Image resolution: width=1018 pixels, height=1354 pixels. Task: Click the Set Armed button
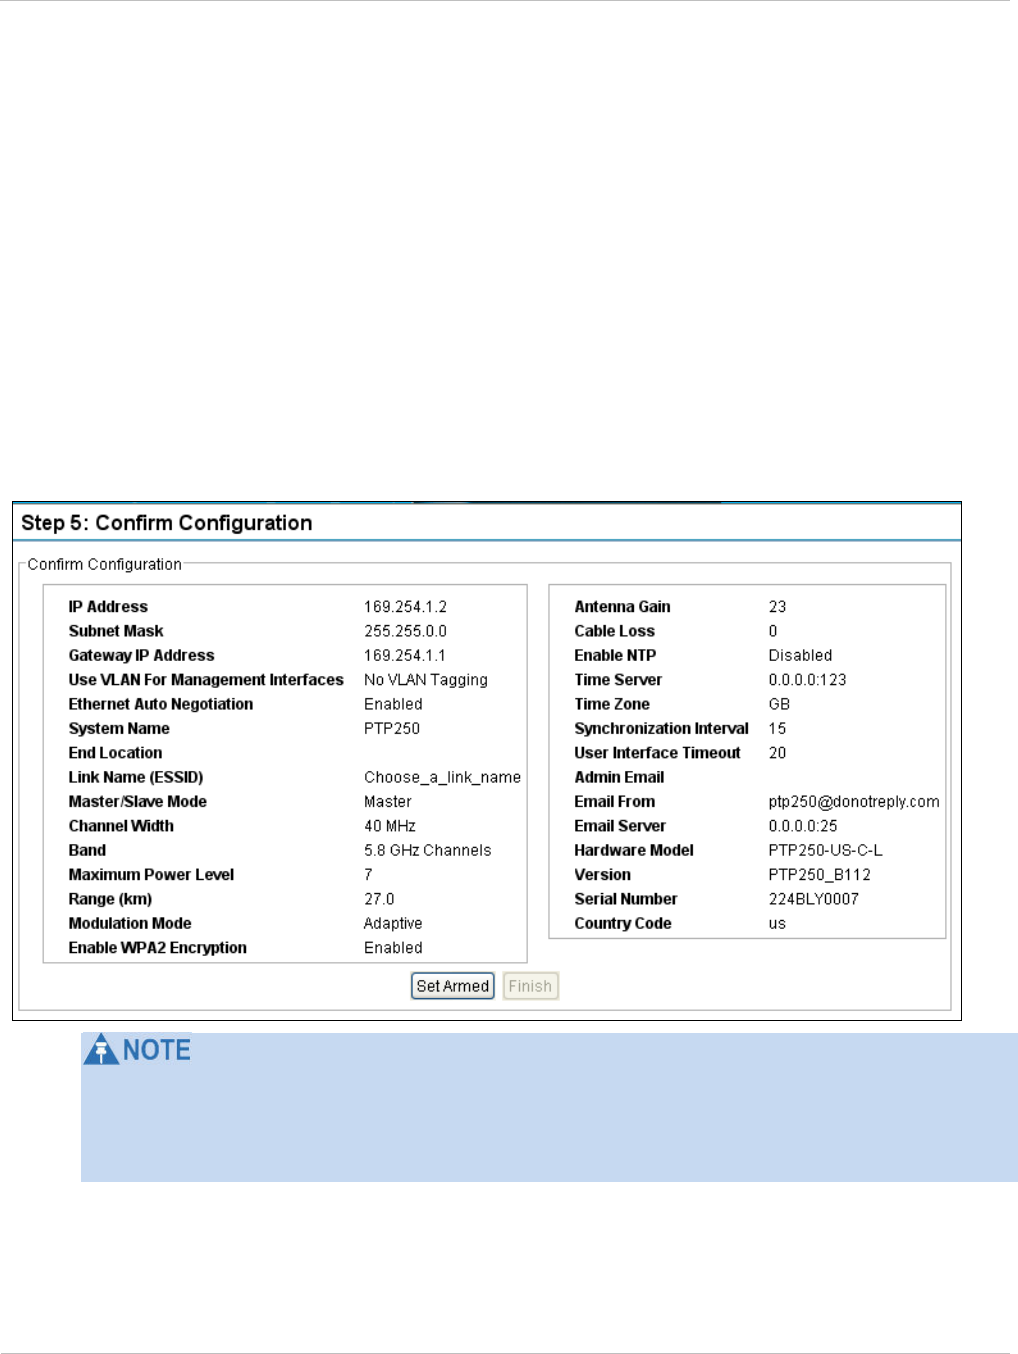(453, 986)
